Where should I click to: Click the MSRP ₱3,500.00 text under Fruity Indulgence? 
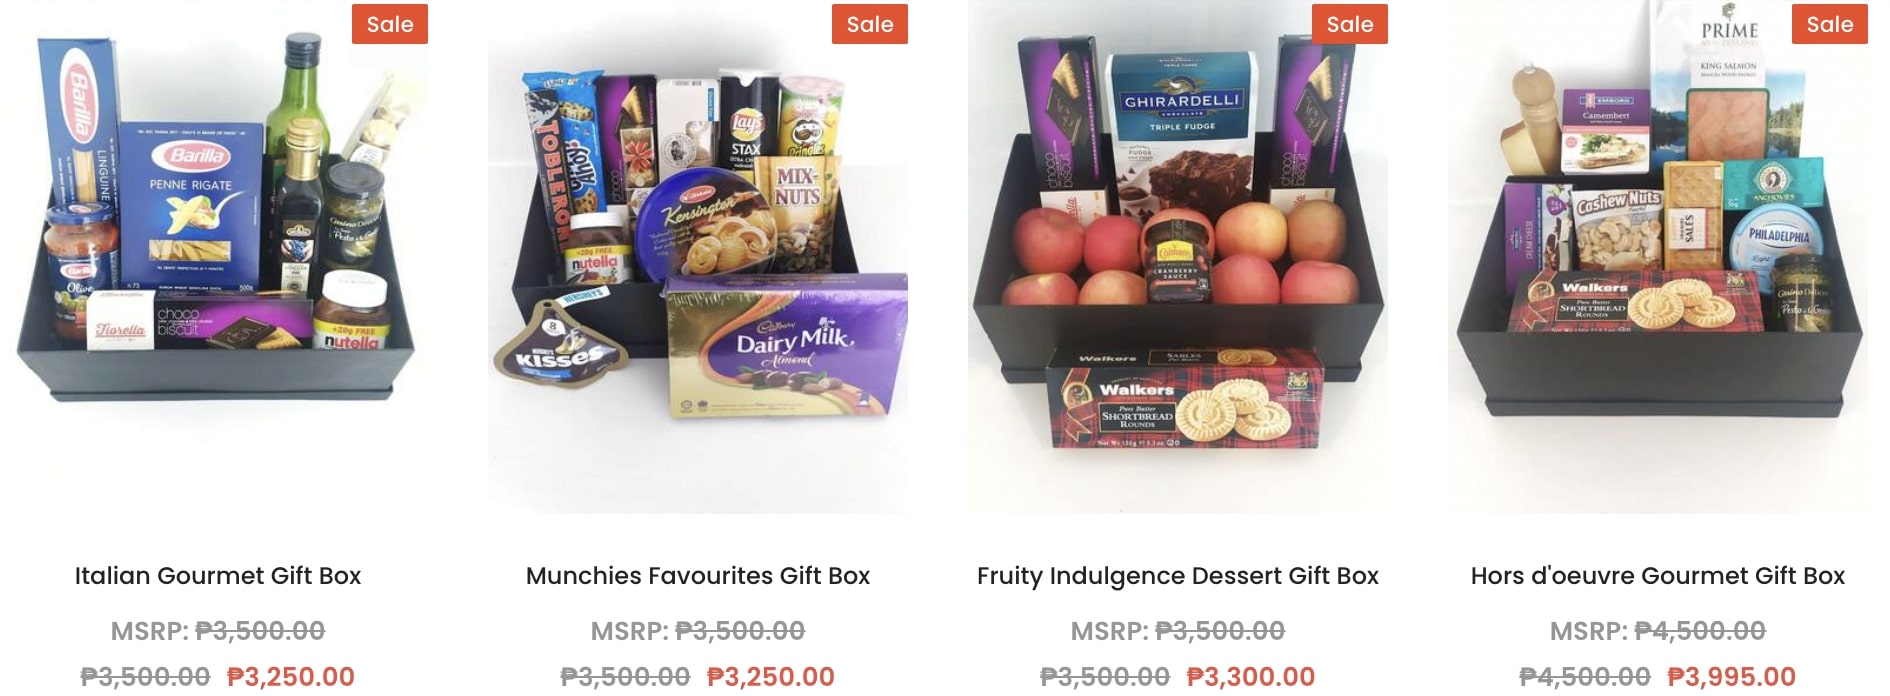tap(1178, 631)
